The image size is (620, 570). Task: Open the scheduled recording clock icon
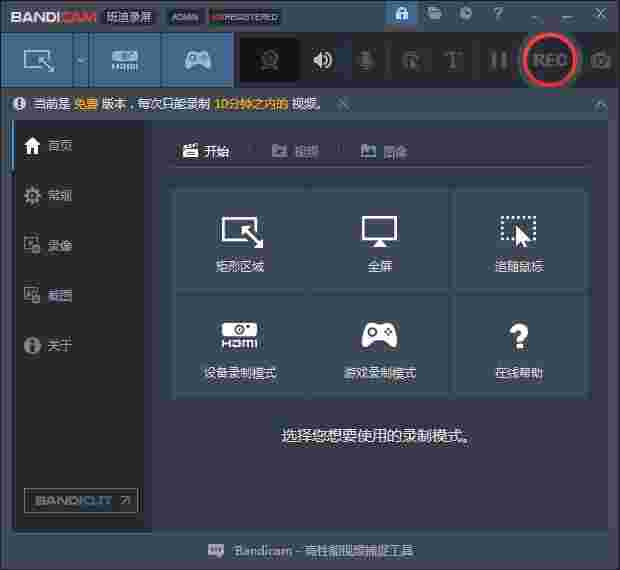point(466,14)
